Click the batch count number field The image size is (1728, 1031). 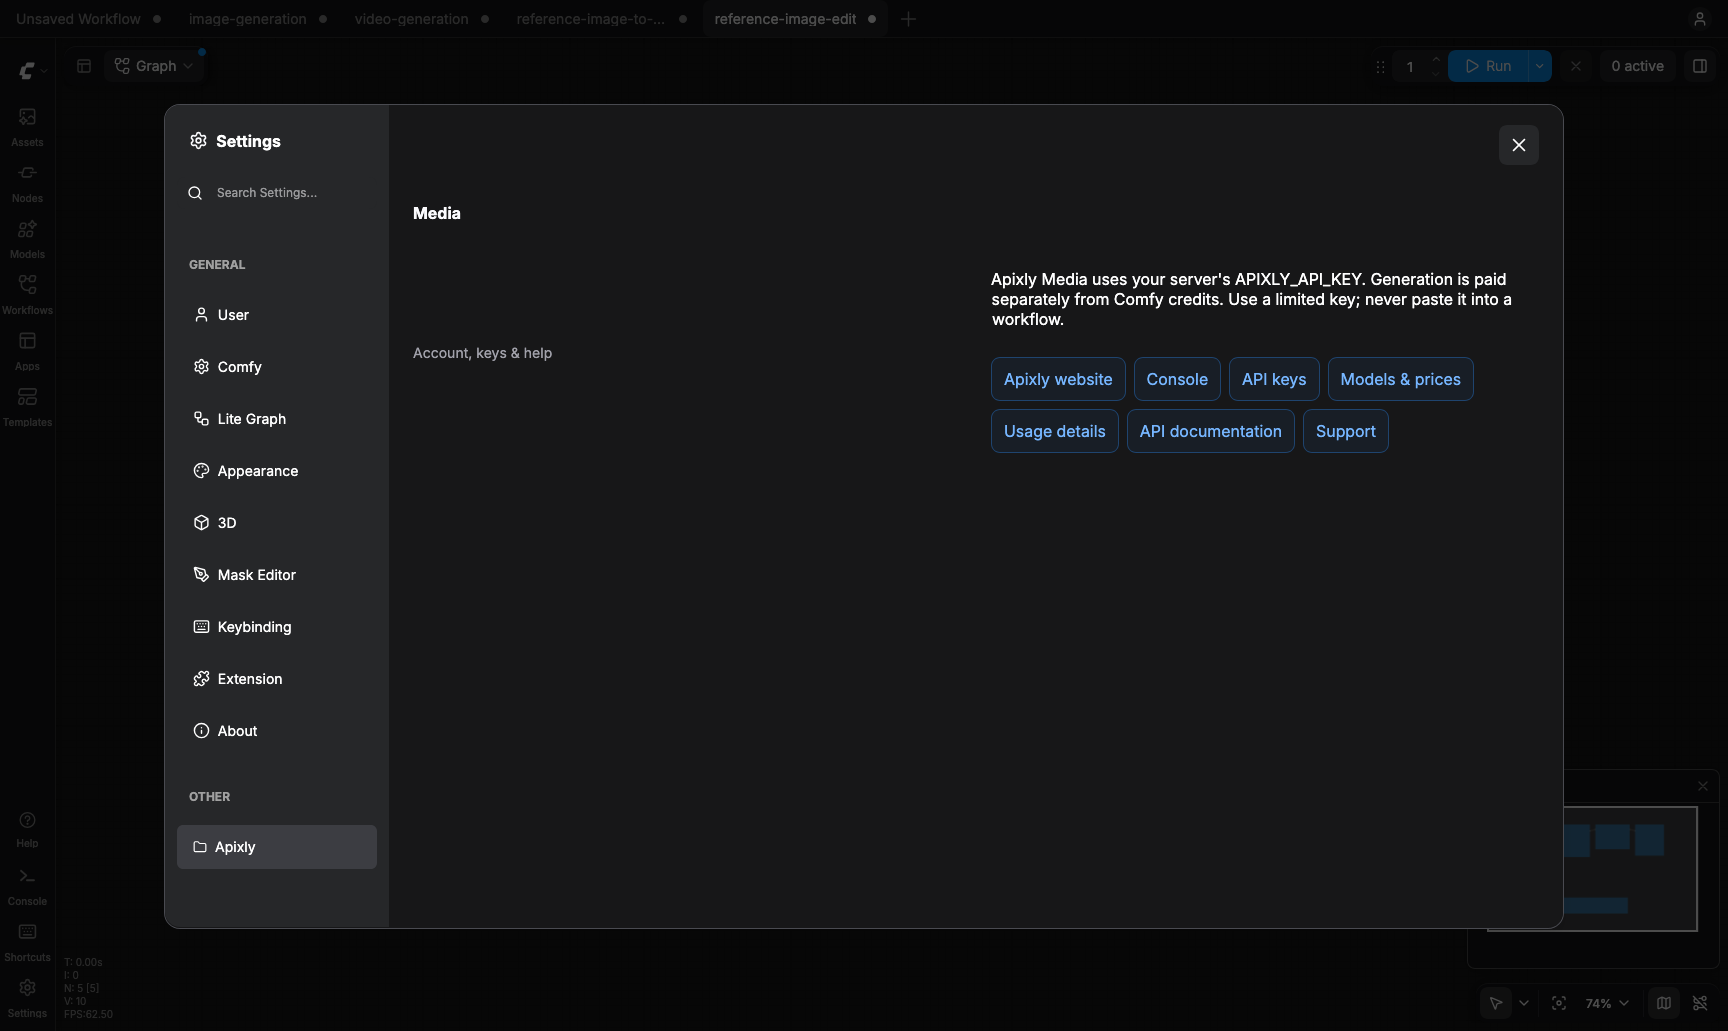(x=1410, y=67)
